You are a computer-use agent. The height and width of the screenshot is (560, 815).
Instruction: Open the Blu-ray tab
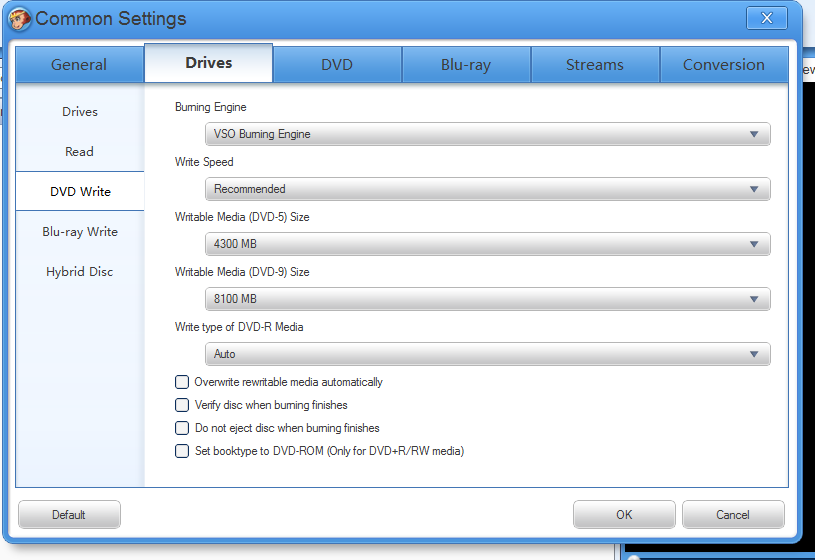pos(466,64)
